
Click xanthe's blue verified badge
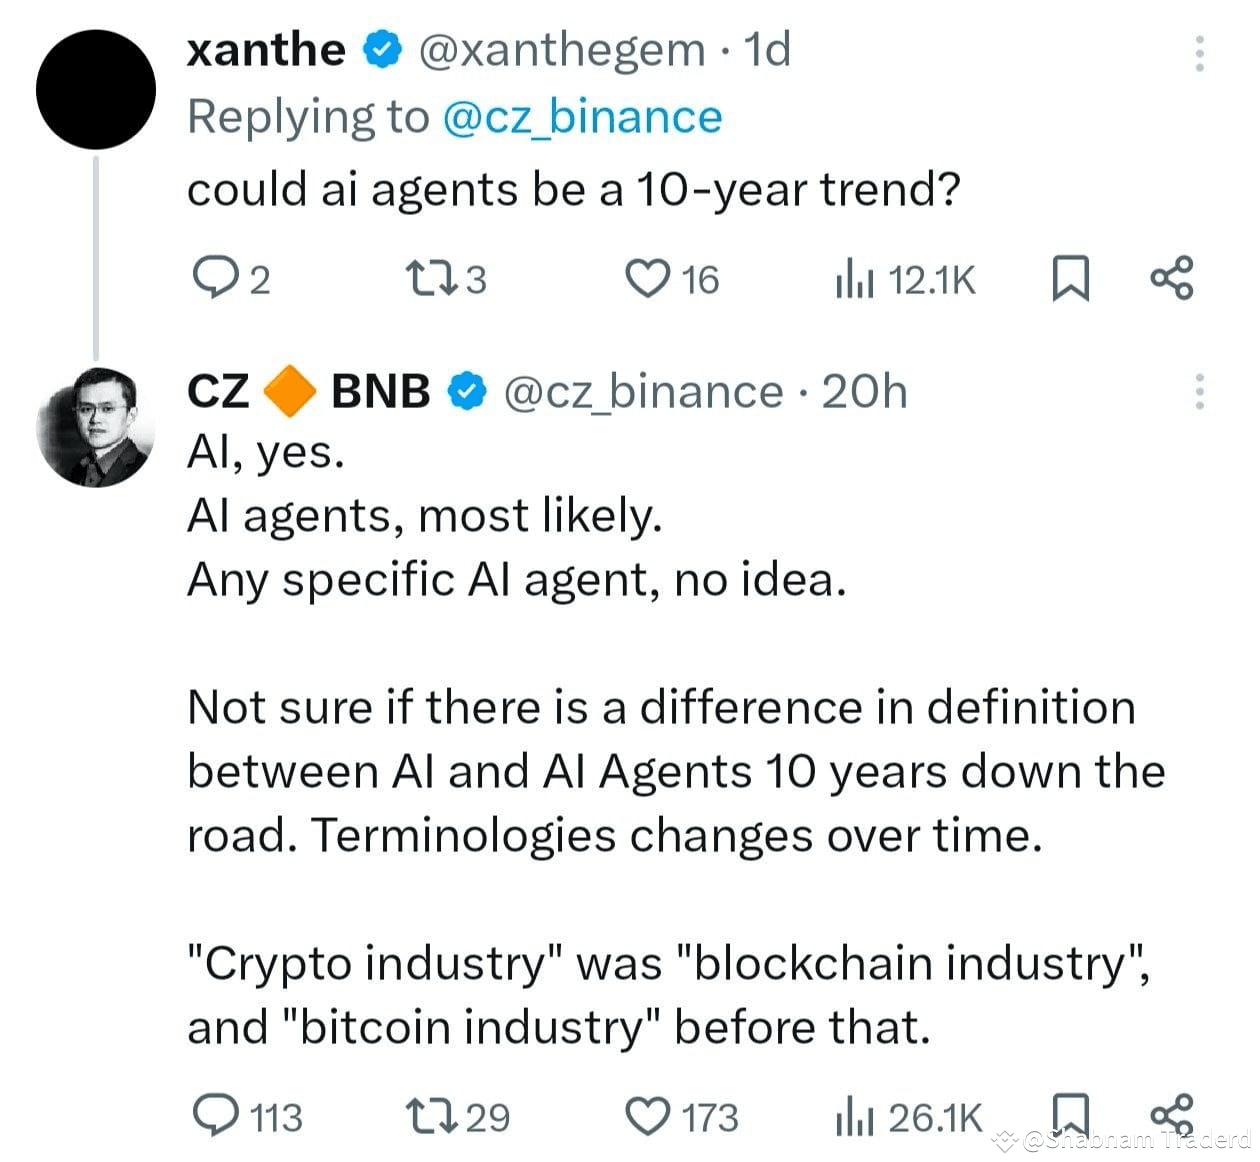tap(381, 50)
